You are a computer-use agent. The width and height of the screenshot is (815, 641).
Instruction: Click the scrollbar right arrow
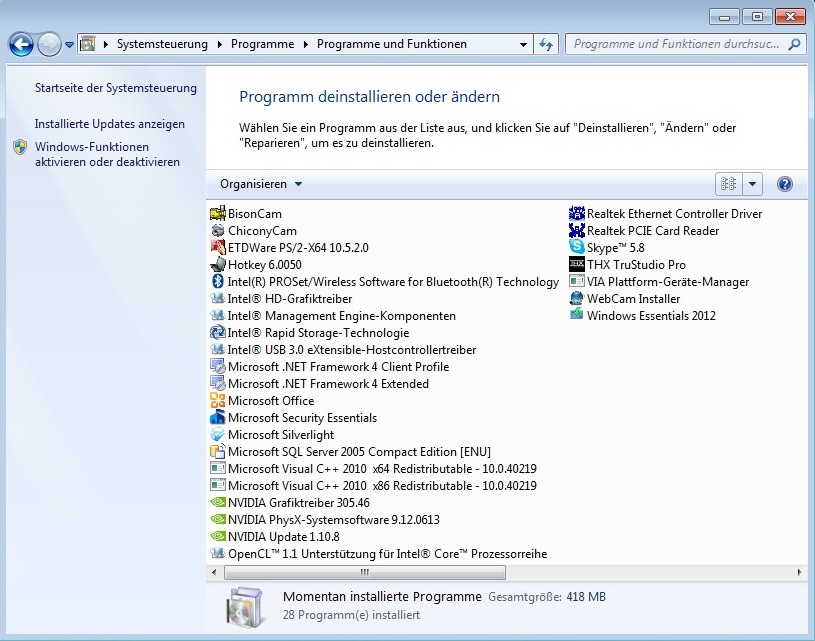tap(799, 572)
